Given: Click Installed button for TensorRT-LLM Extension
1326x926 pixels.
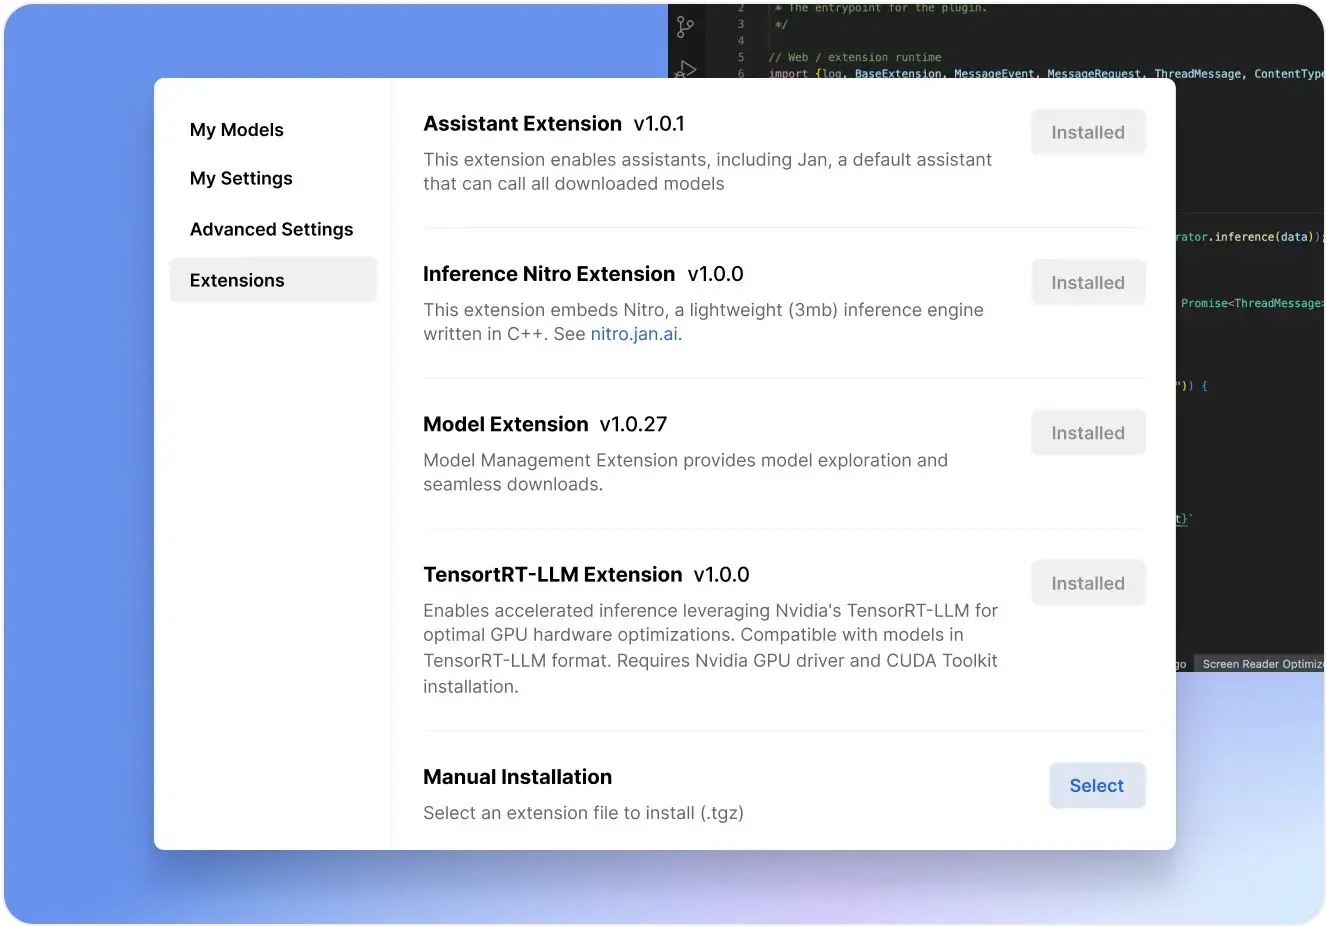Looking at the screenshot, I should point(1088,583).
